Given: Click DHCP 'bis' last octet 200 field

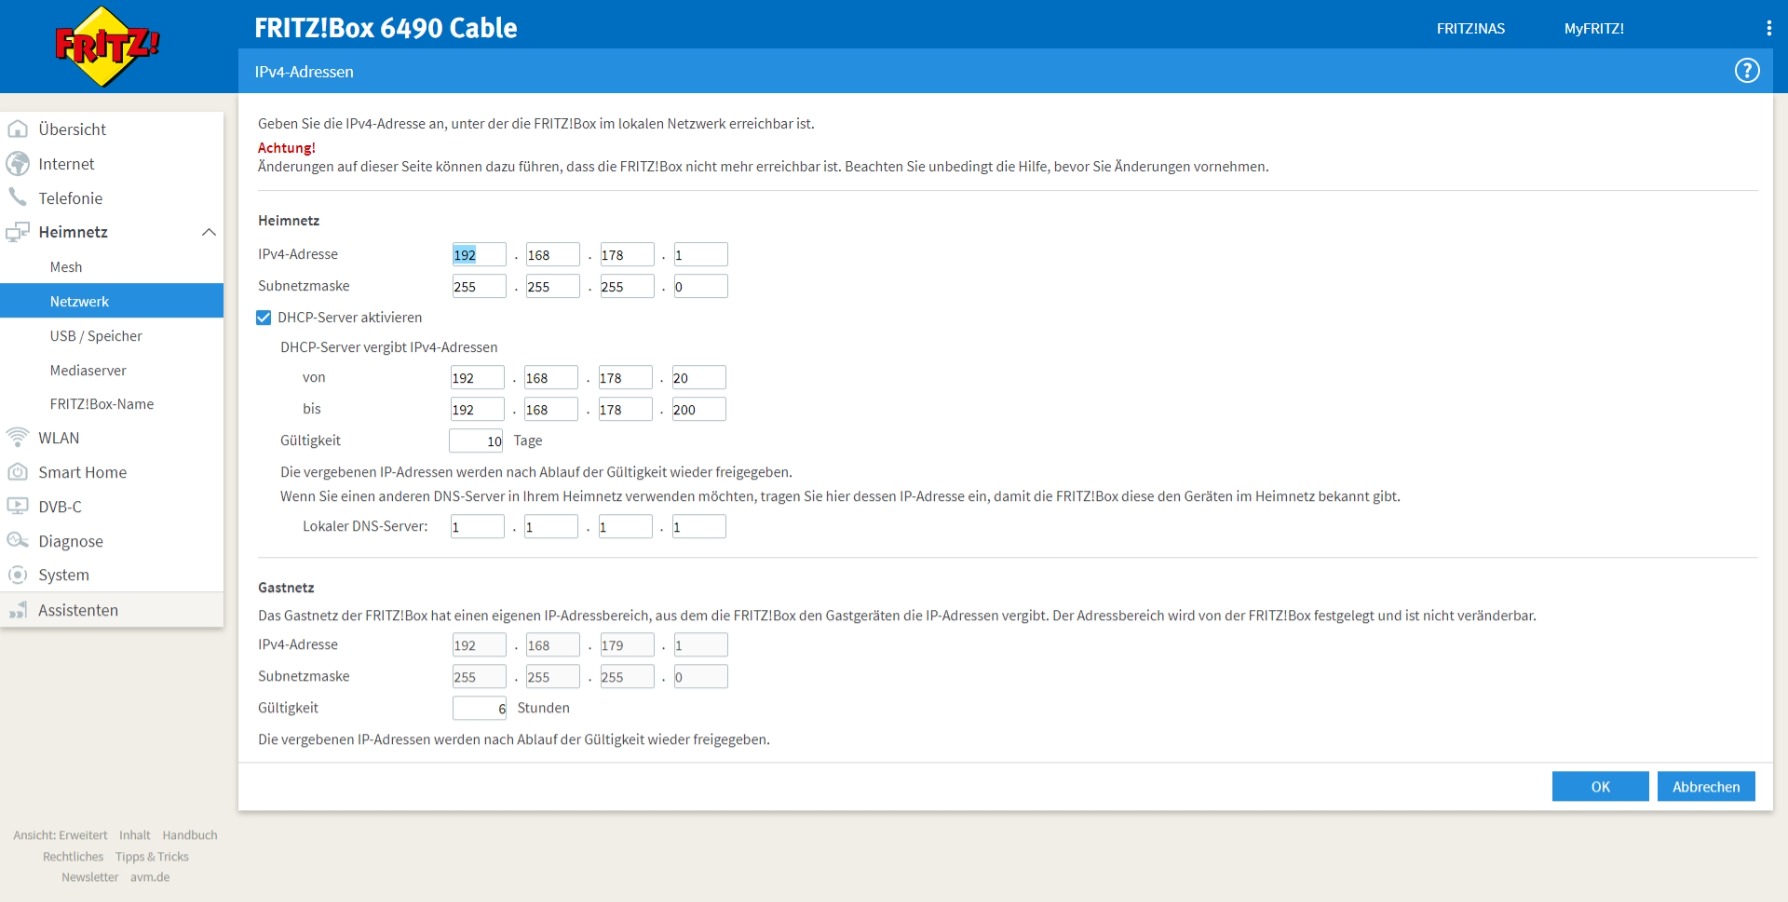Looking at the screenshot, I should pos(698,410).
